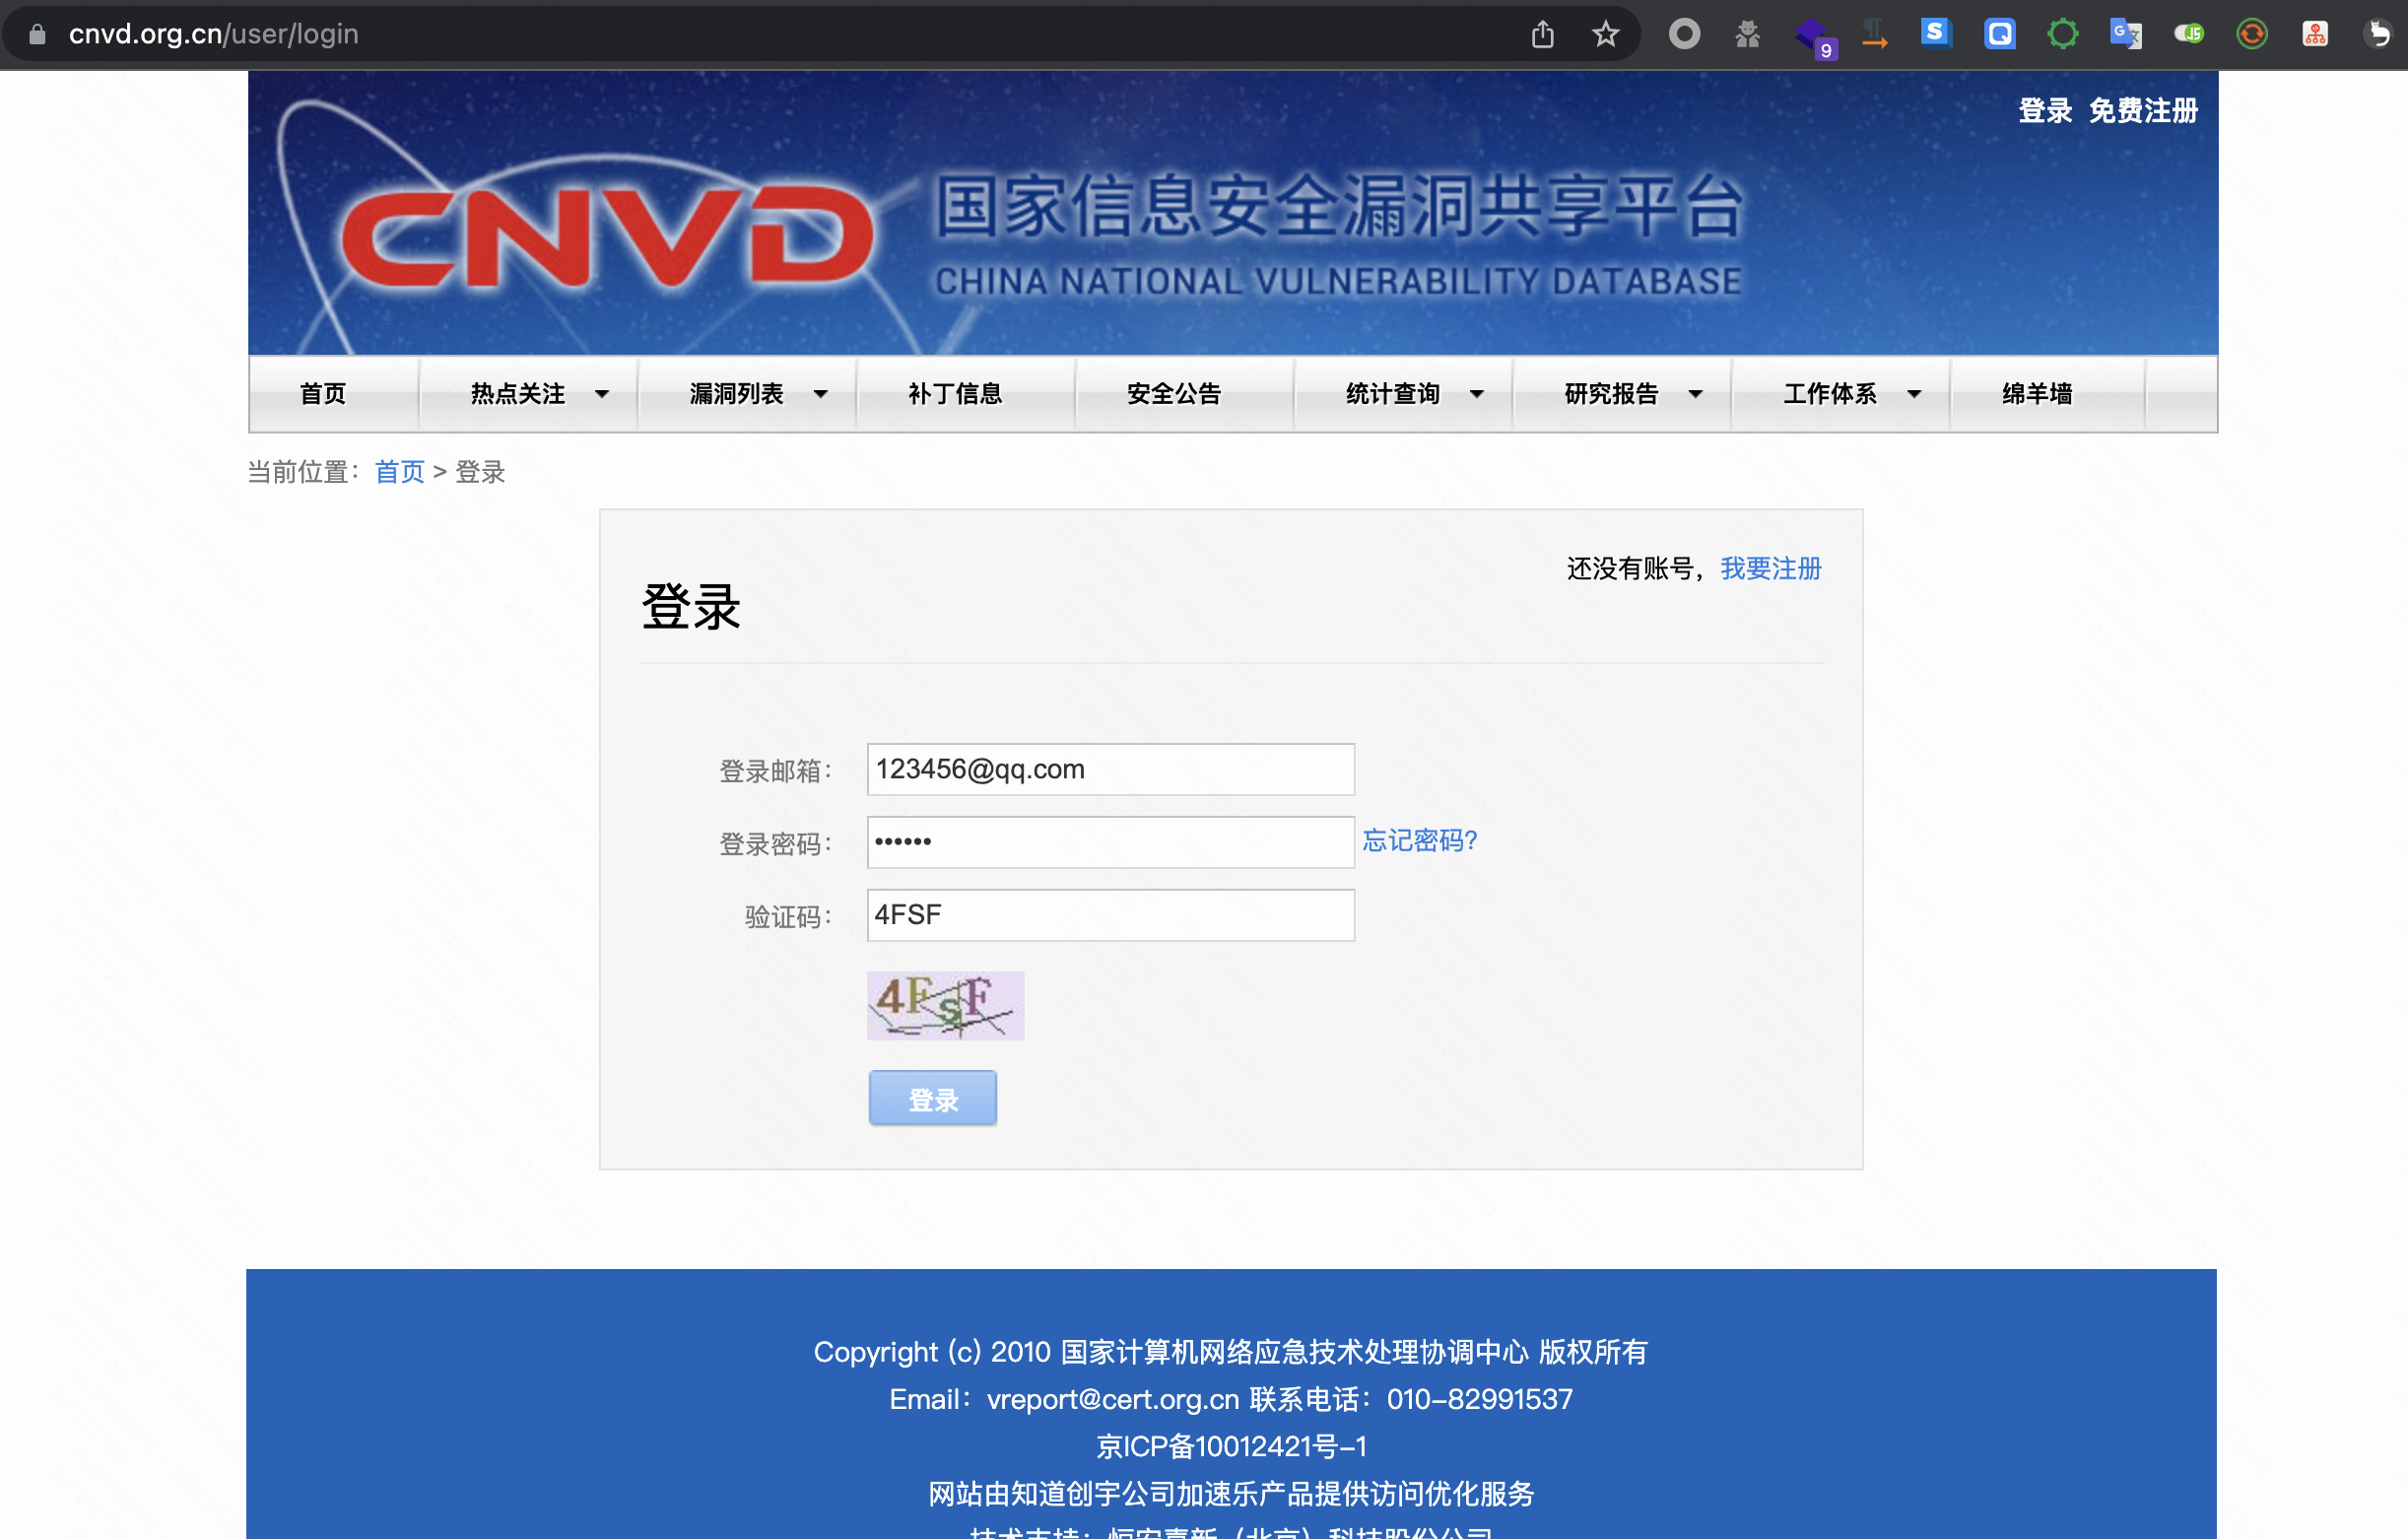
Task: Click the 网站由知道创宇公司加速乐 footer line
Action: [1231, 1493]
